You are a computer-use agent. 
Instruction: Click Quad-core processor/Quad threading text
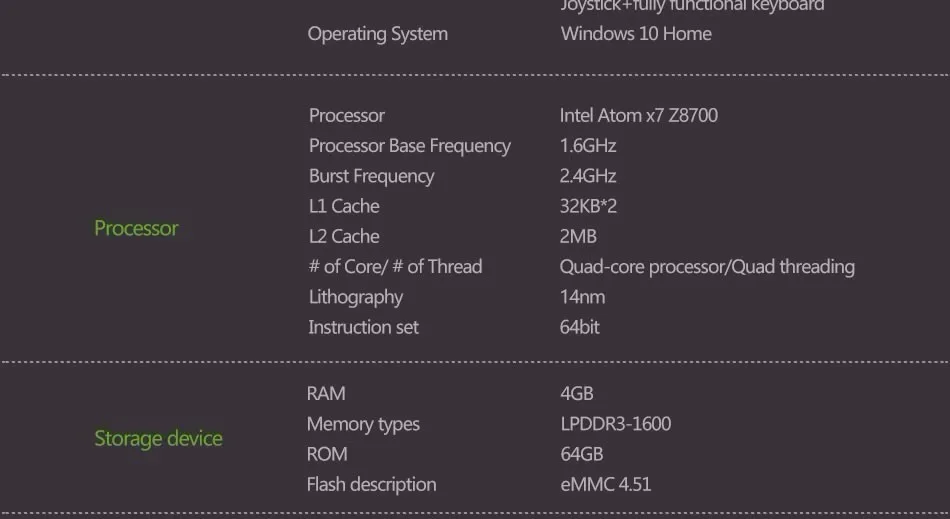click(707, 267)
